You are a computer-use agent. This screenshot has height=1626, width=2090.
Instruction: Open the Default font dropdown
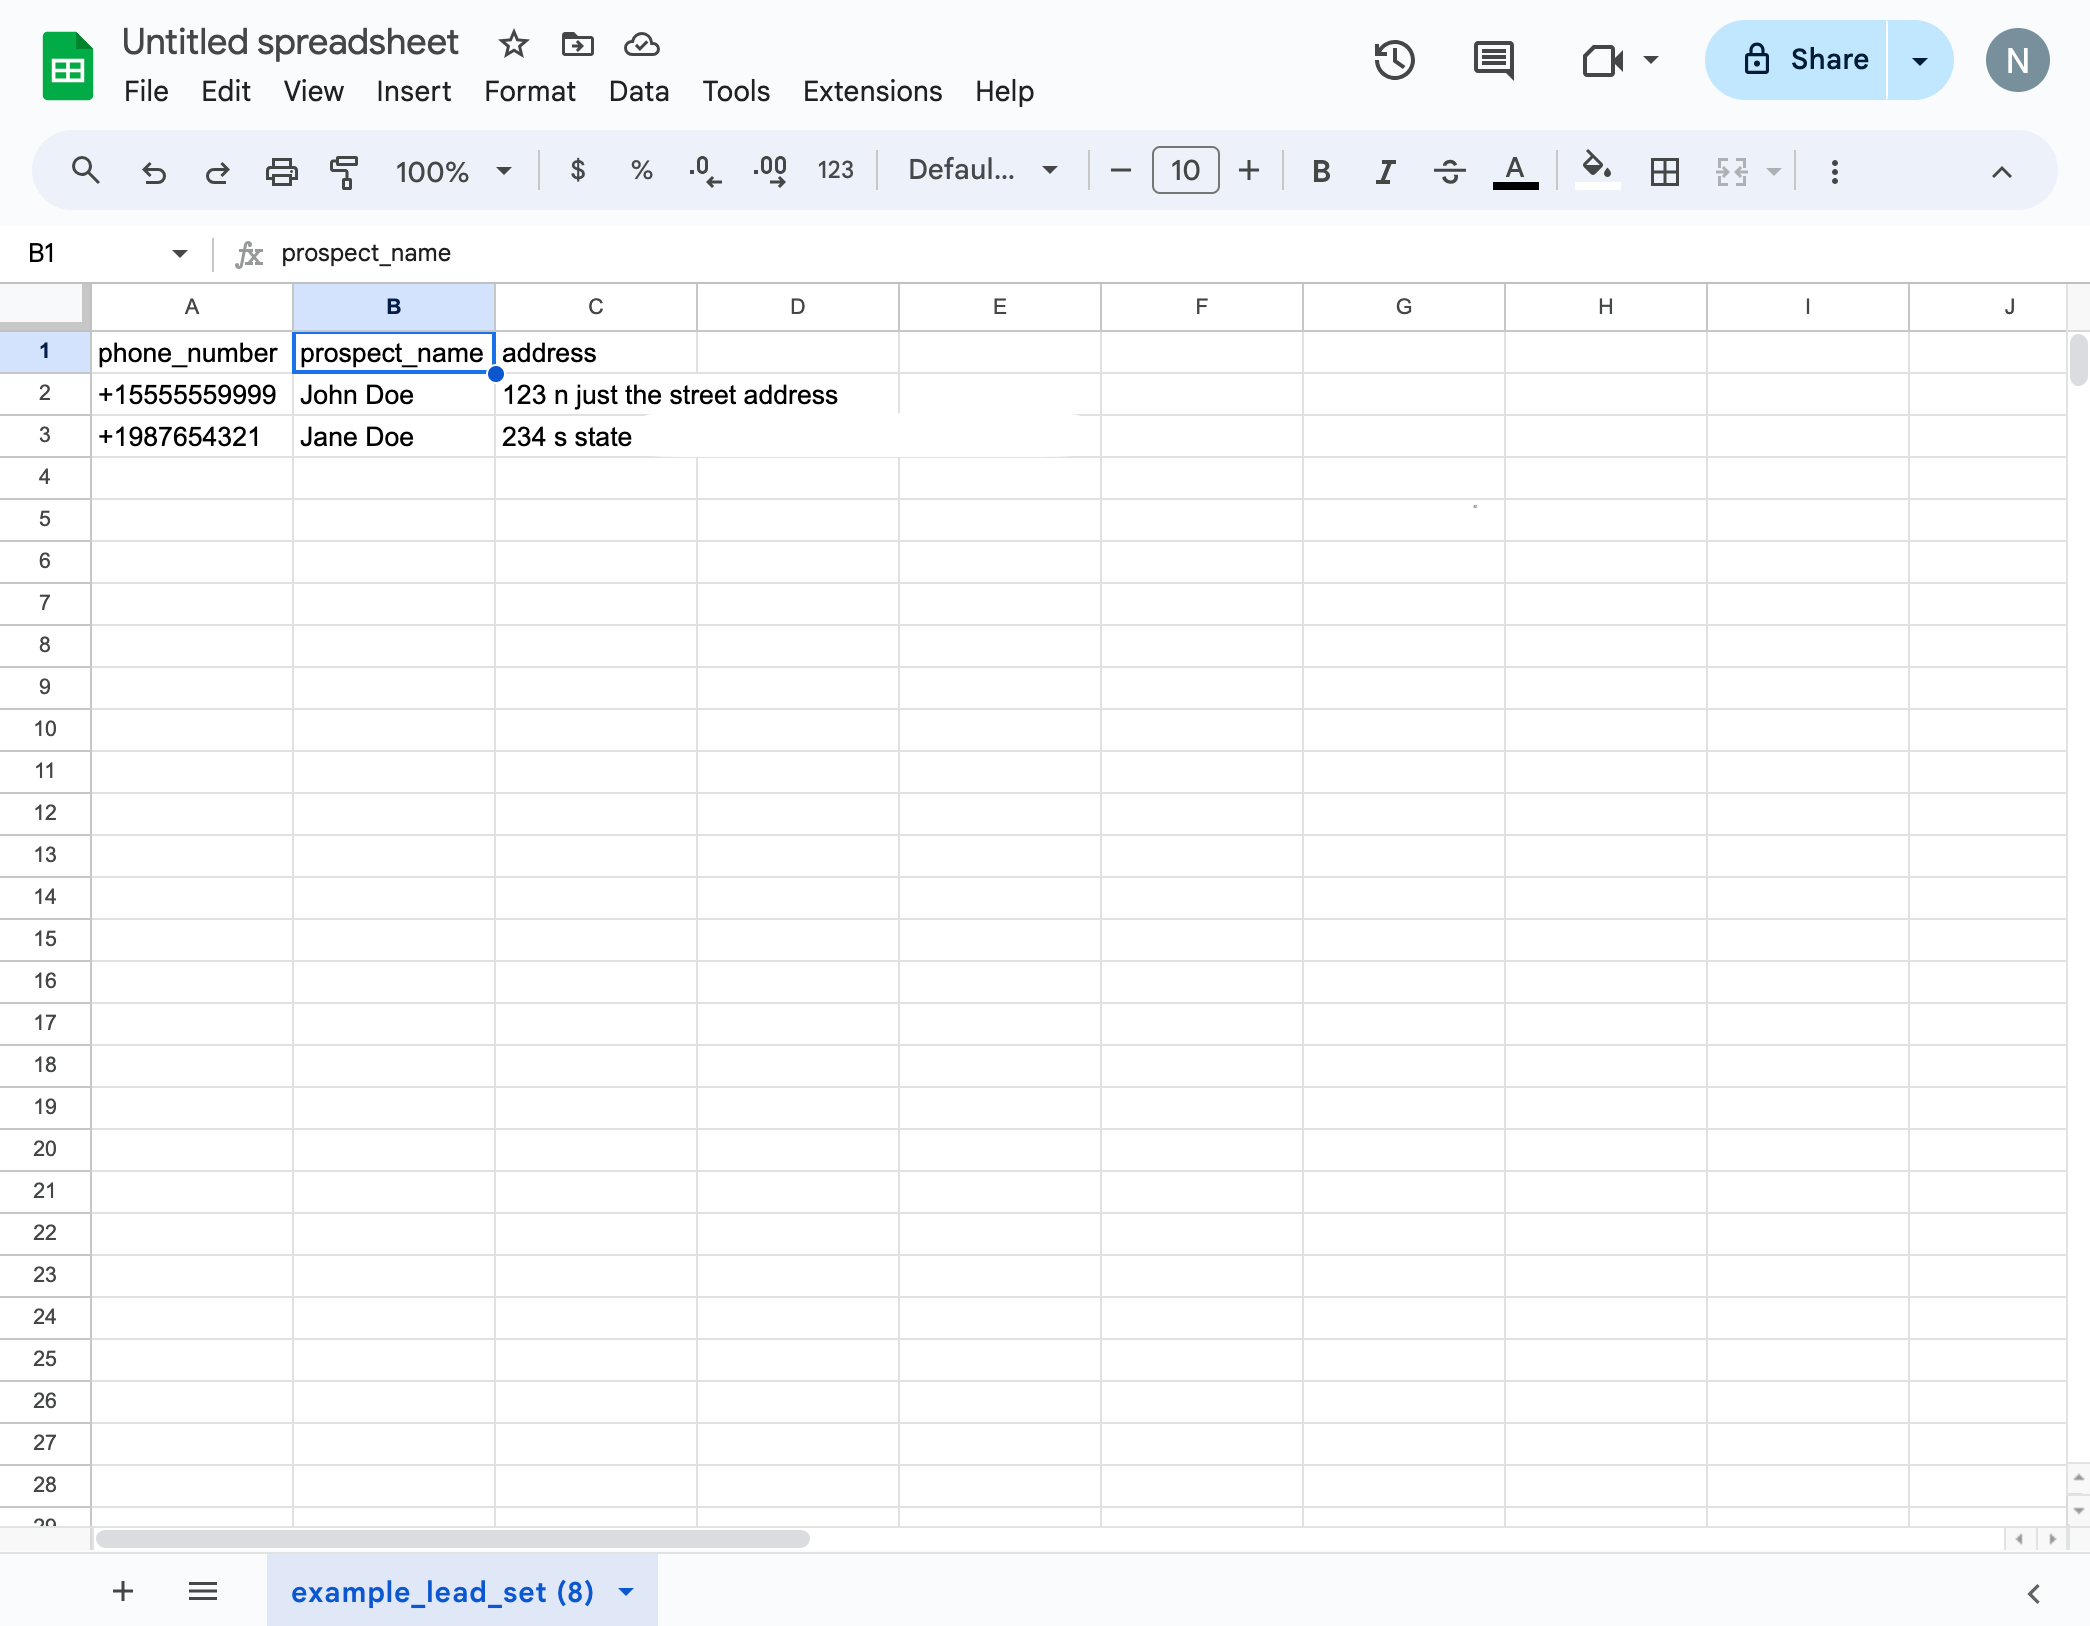click(983, 170)
